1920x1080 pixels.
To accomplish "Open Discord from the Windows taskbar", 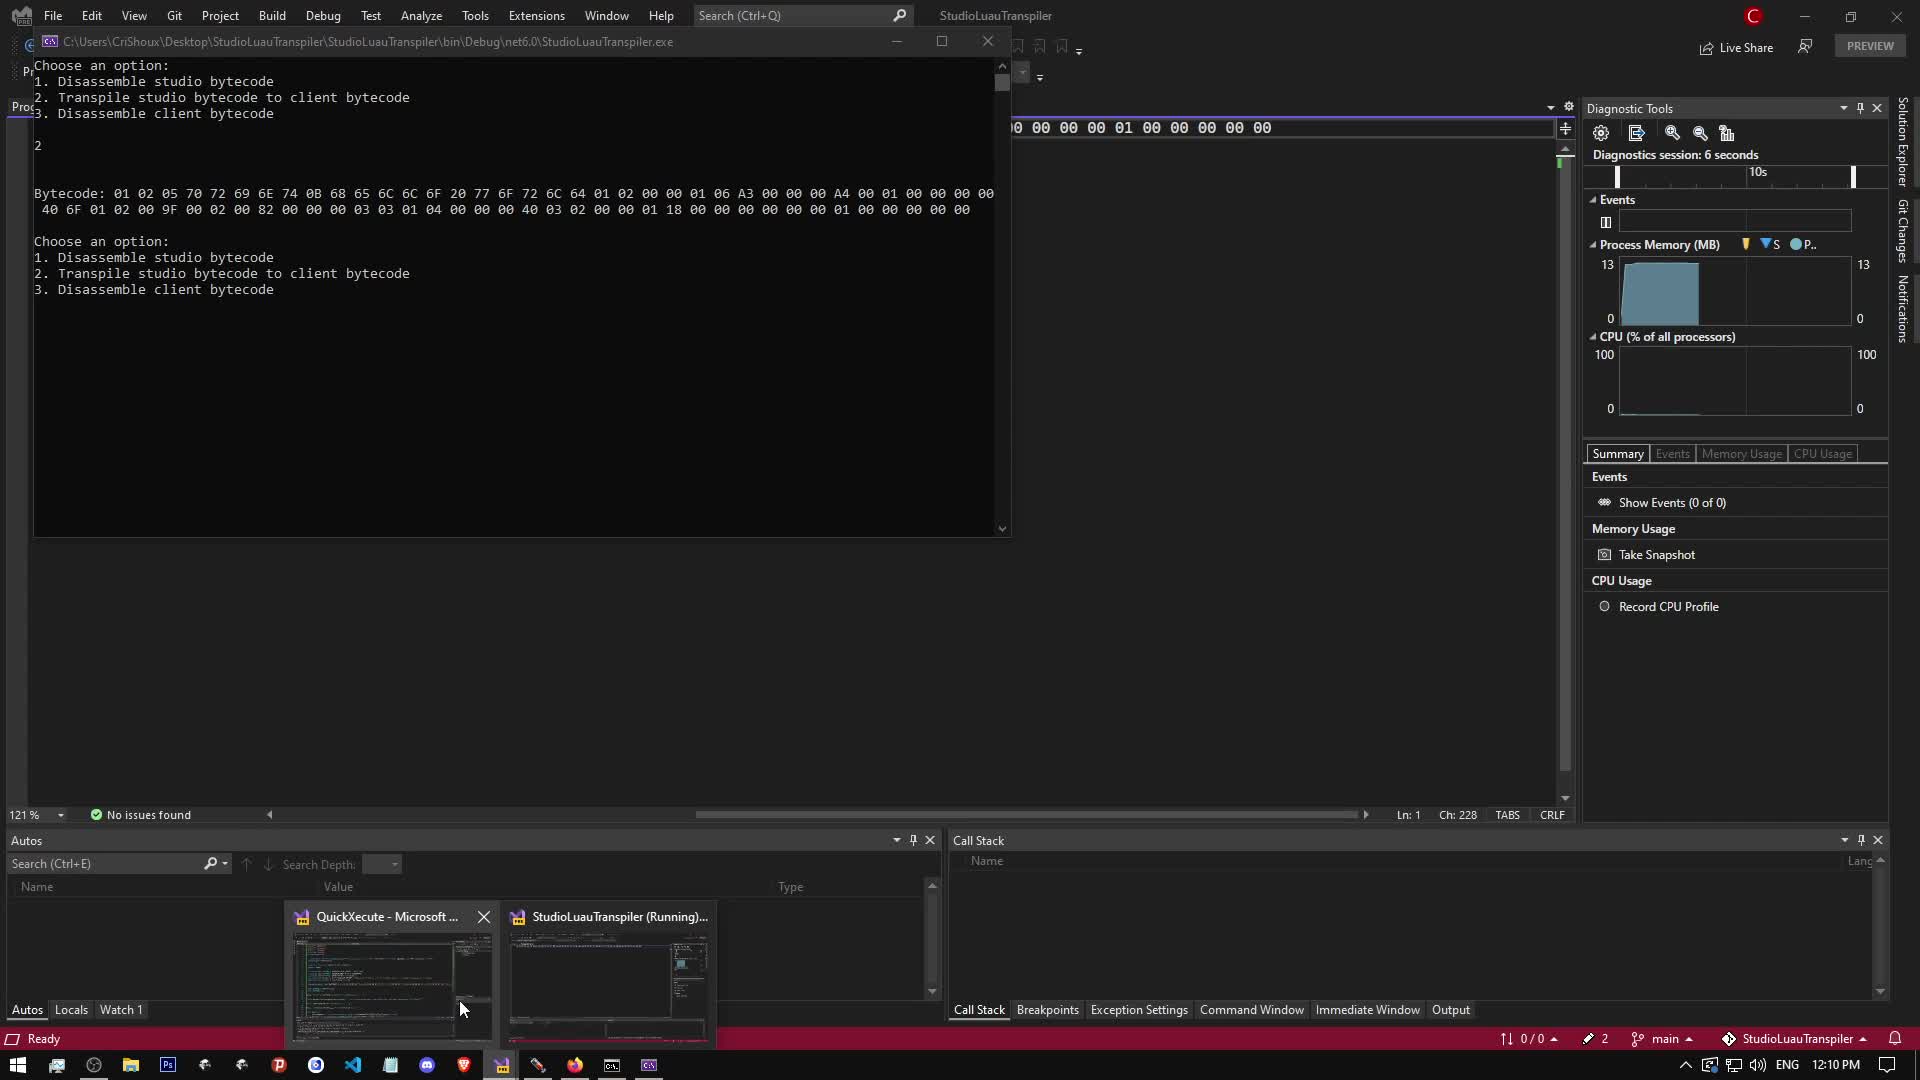I will click(427, 1065).
